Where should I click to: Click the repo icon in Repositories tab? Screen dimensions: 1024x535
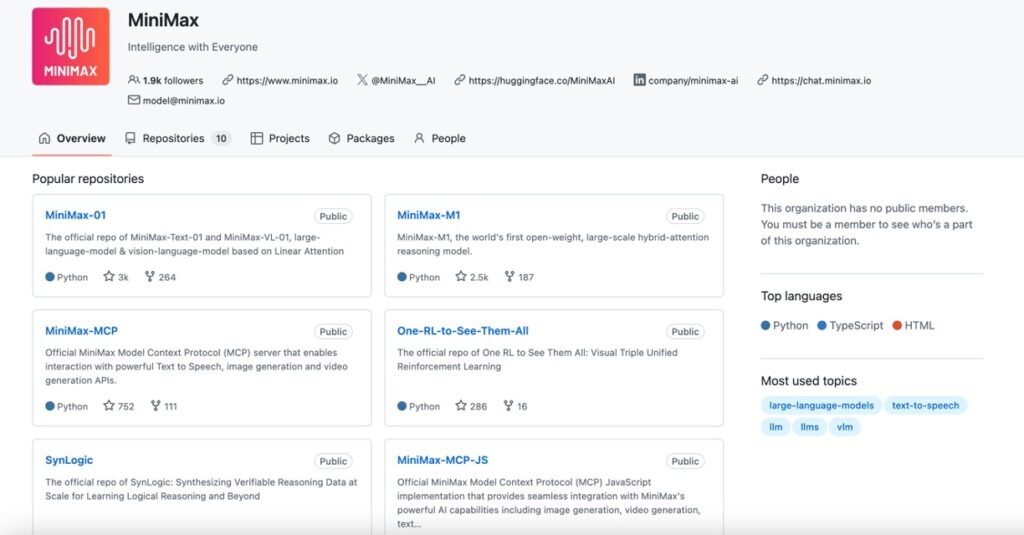point(130,138)
